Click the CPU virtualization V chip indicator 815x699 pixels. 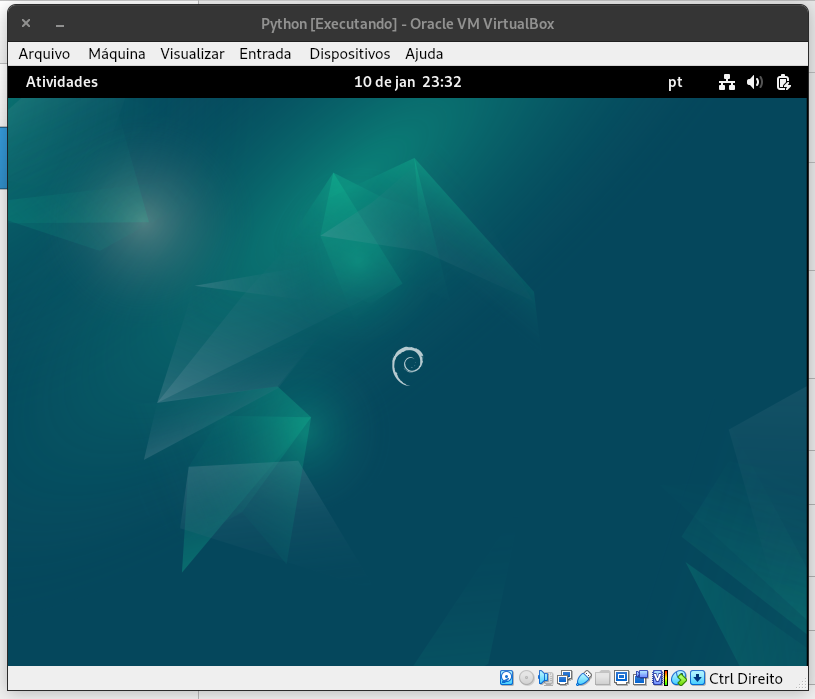coord(659,678)
